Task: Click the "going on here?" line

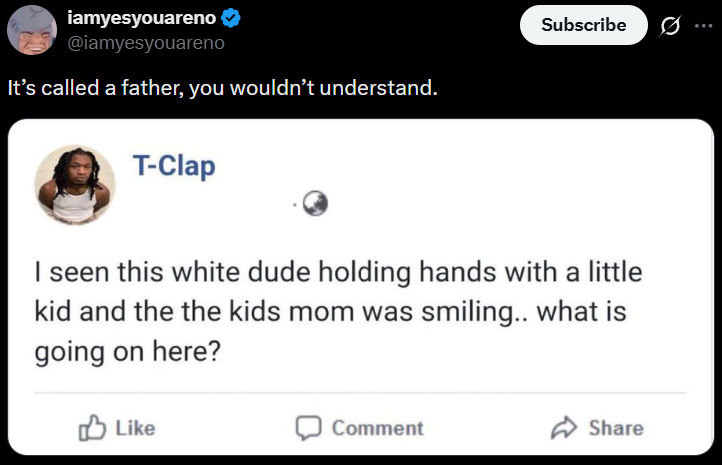Action: pos(127,352)
